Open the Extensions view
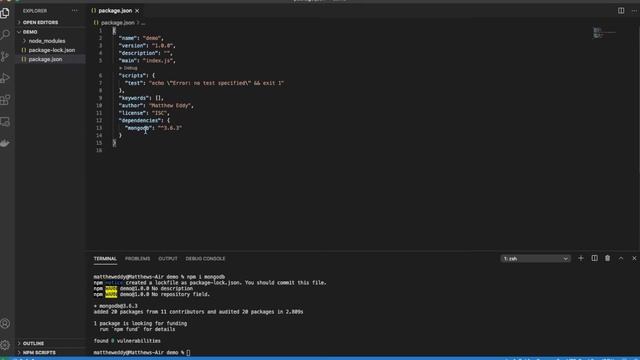This screenshot has width=640, height=360. click(5, 100)
